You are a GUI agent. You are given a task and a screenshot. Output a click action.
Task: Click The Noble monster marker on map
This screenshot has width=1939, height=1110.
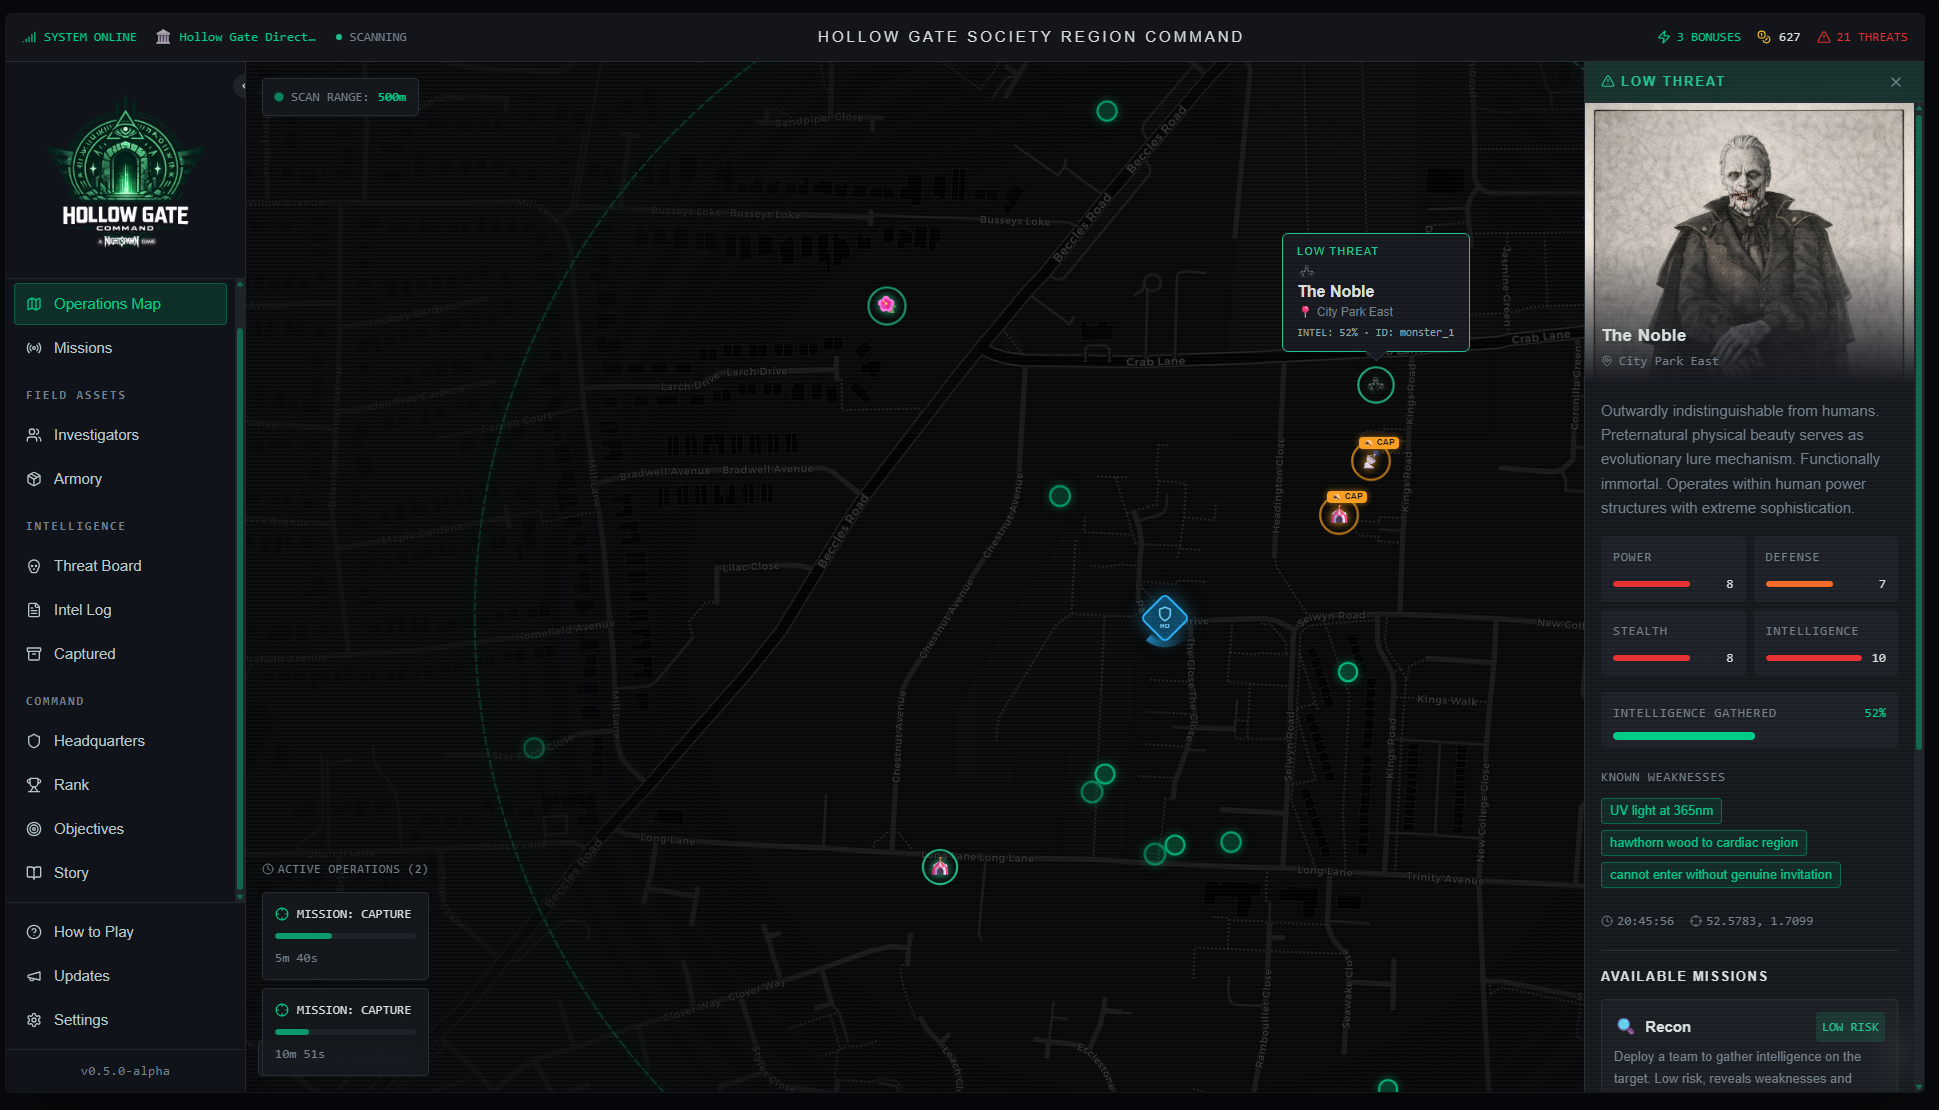point(1375,384)
